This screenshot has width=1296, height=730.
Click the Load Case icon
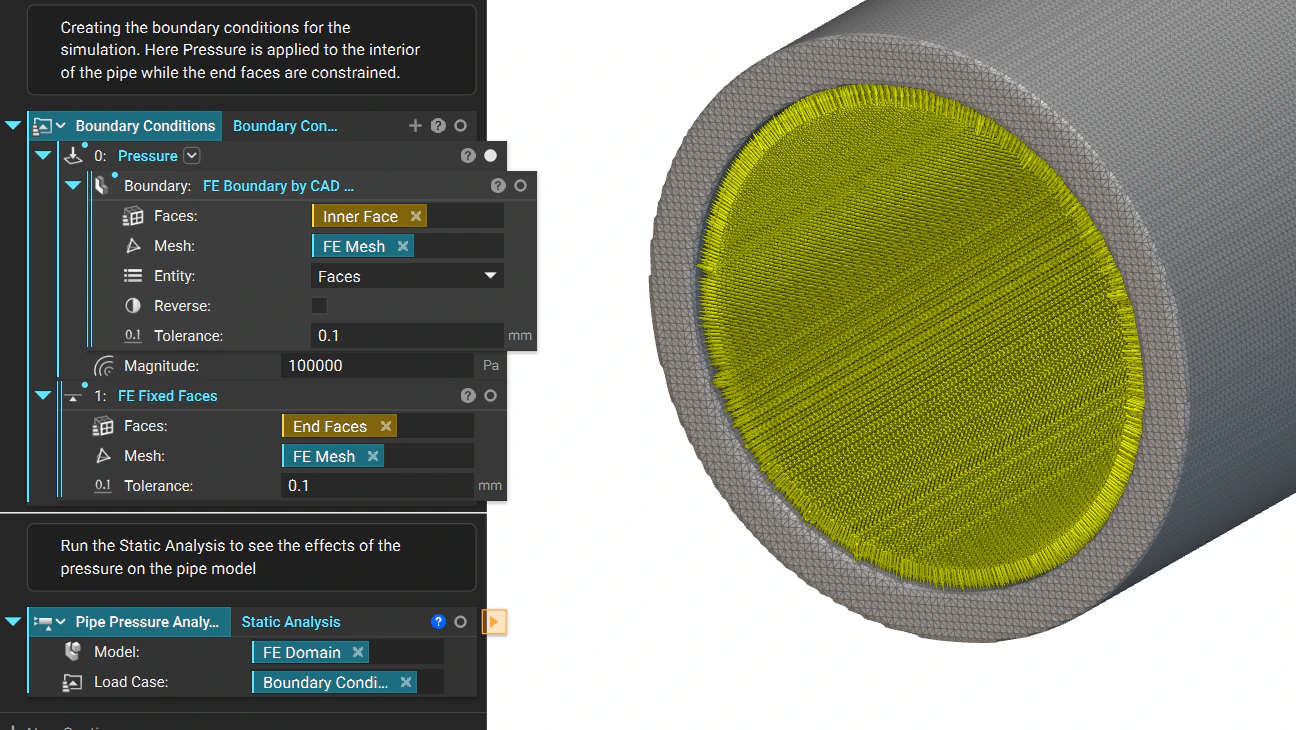(x=69, y=681)
